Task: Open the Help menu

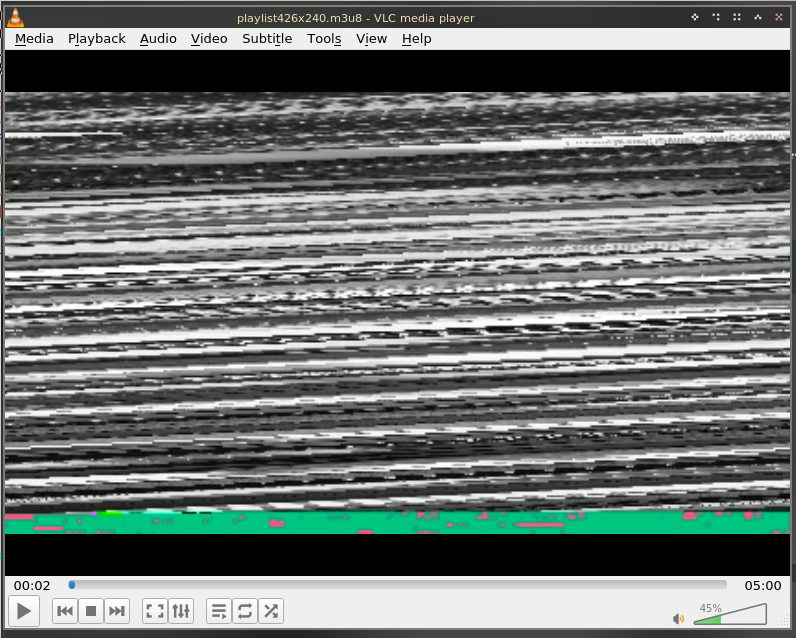Action: (x=417, y=39)
